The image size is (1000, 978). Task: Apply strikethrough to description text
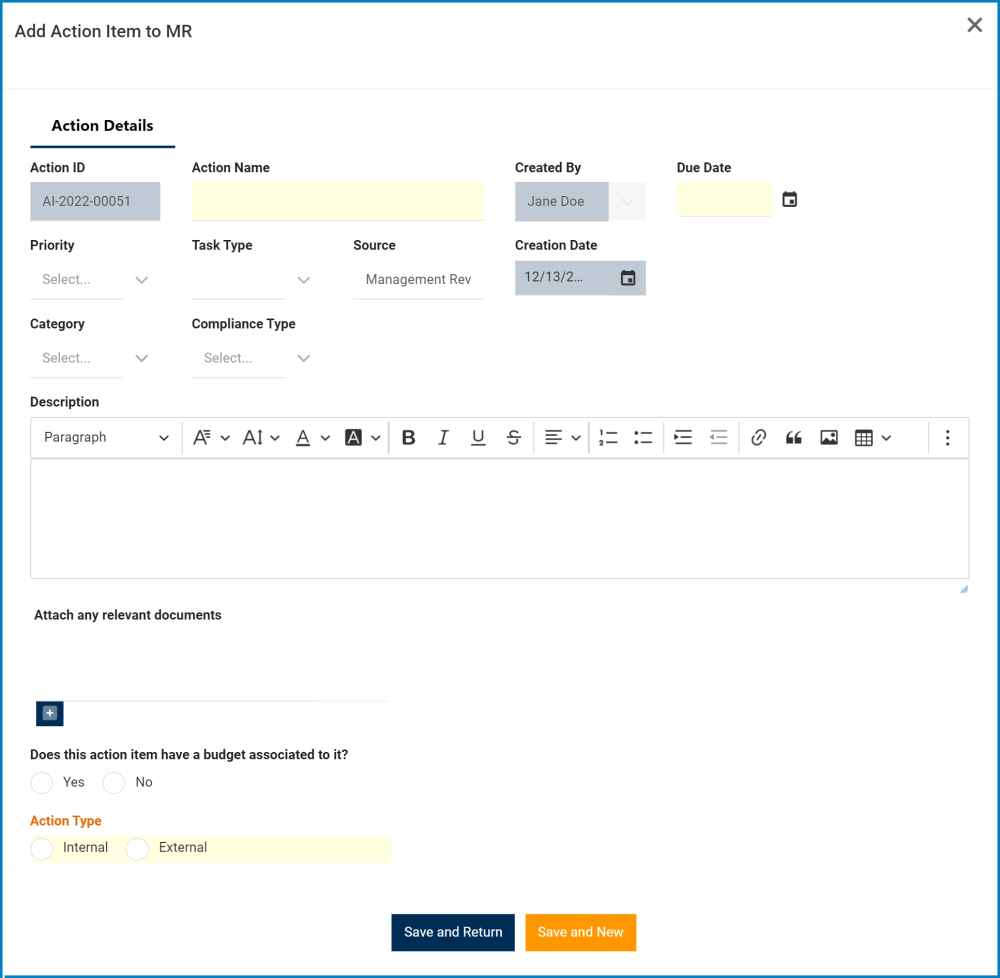click(x=513, y=437)
